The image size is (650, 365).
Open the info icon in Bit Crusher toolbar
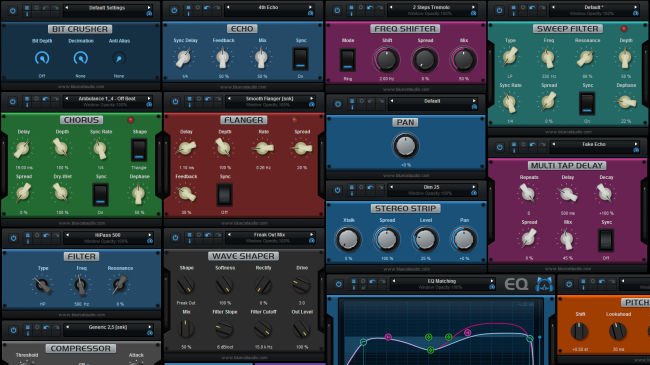coord(27,14)
